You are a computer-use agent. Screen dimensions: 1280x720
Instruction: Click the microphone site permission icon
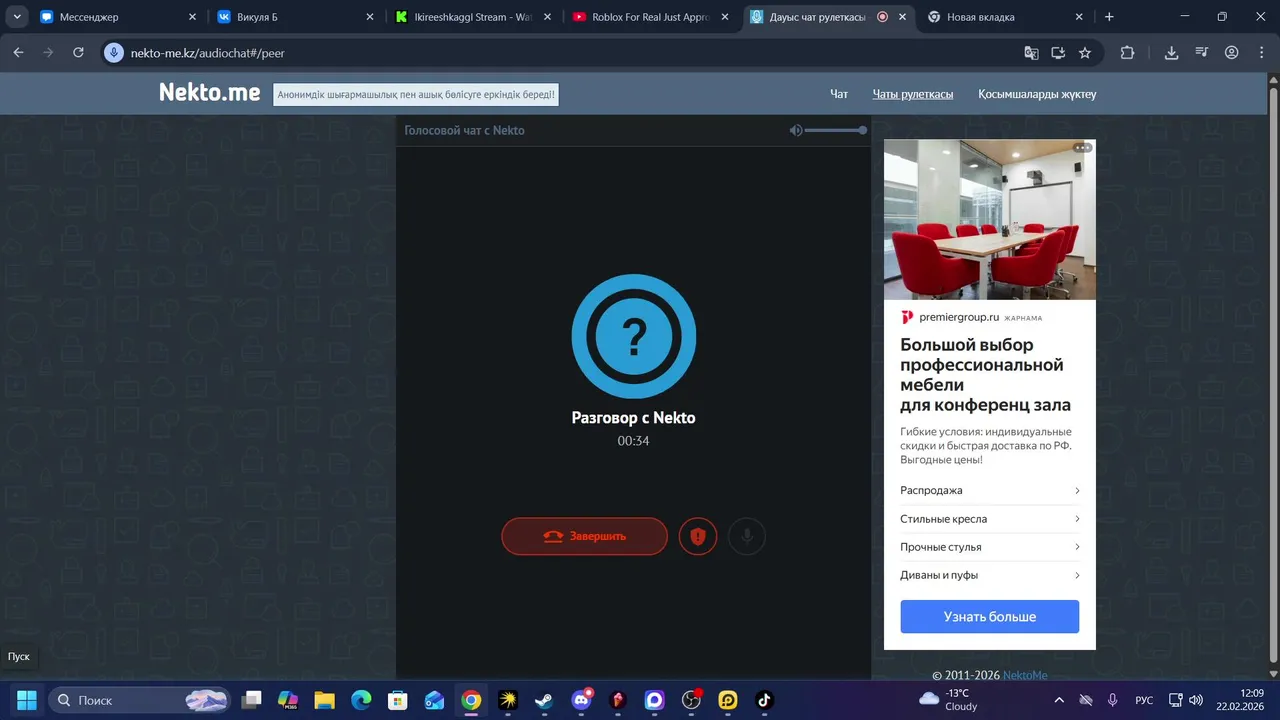(114, 52)
